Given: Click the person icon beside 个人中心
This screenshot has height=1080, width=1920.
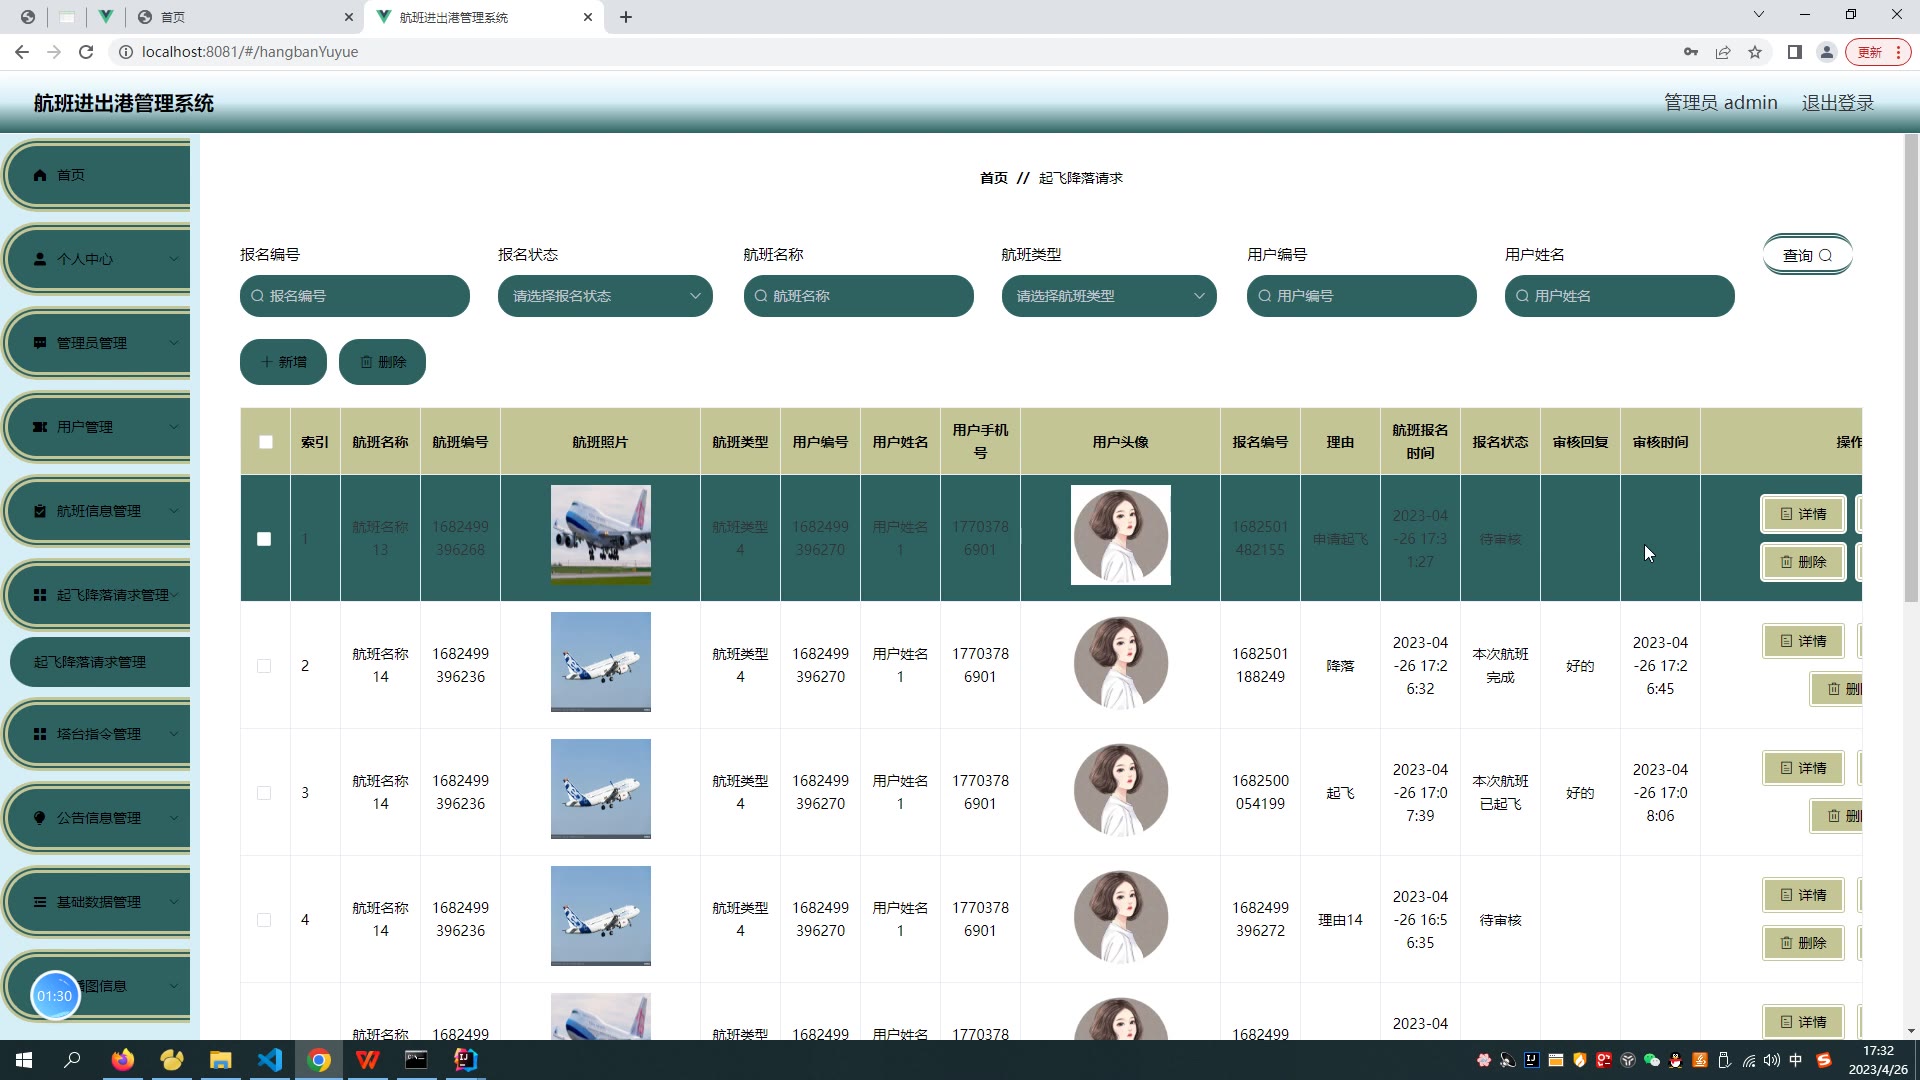Looking at the screenshot, I should click(x=40, y=259).
